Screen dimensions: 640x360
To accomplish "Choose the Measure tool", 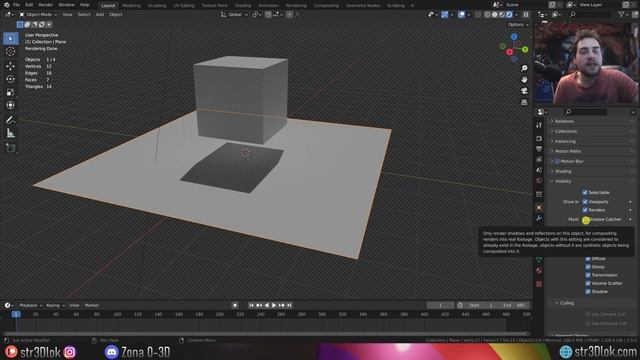I will click(x=11, y=133).
